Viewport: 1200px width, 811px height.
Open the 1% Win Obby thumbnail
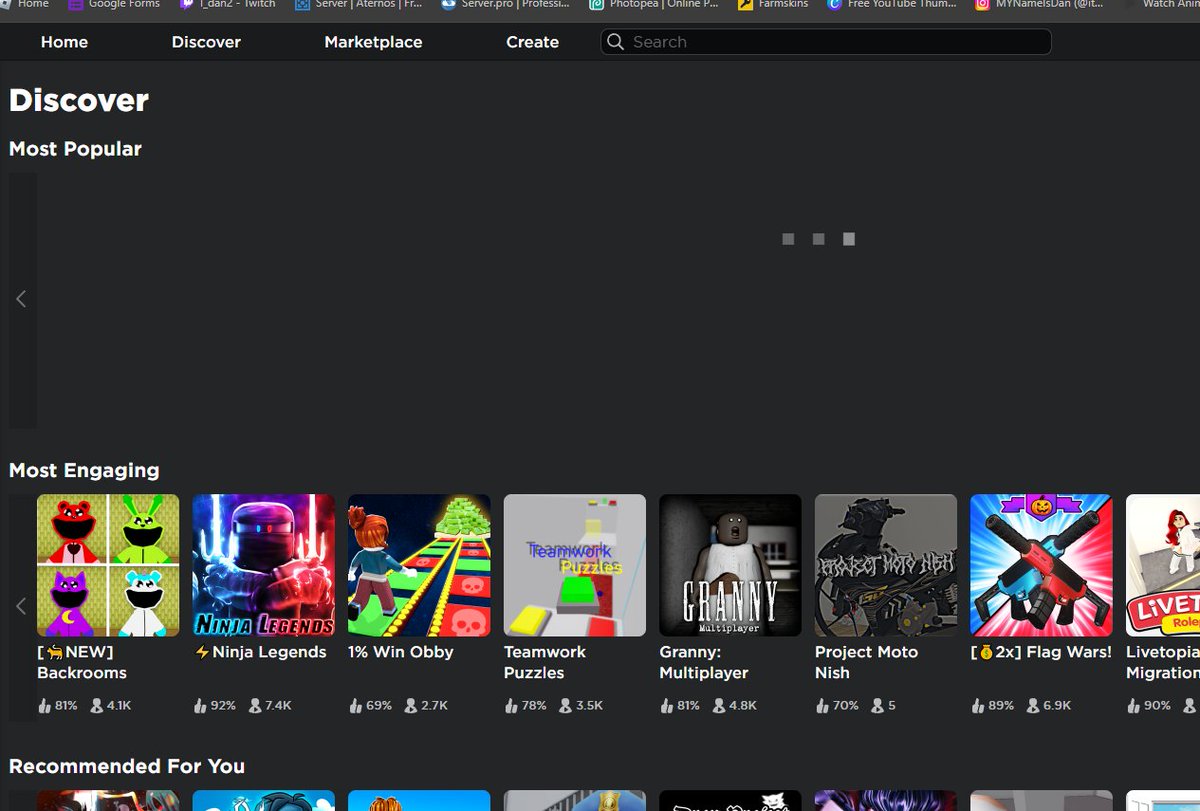419,565
